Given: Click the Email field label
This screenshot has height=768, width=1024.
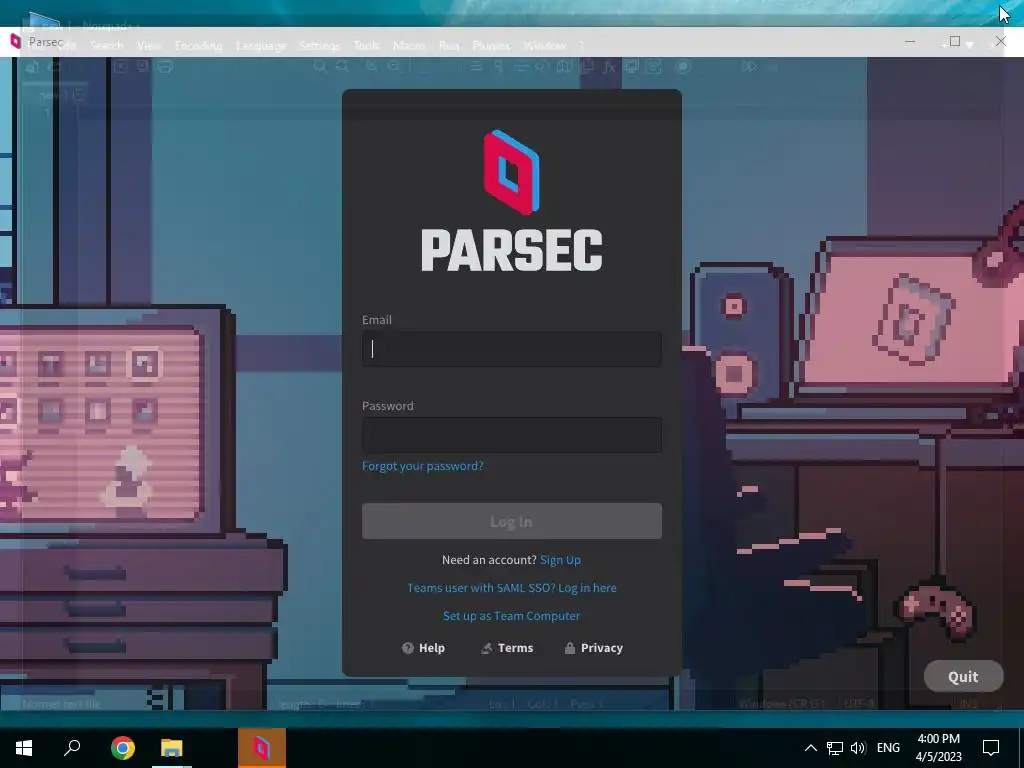Looking at the screenshot, I should pos(377,319).
